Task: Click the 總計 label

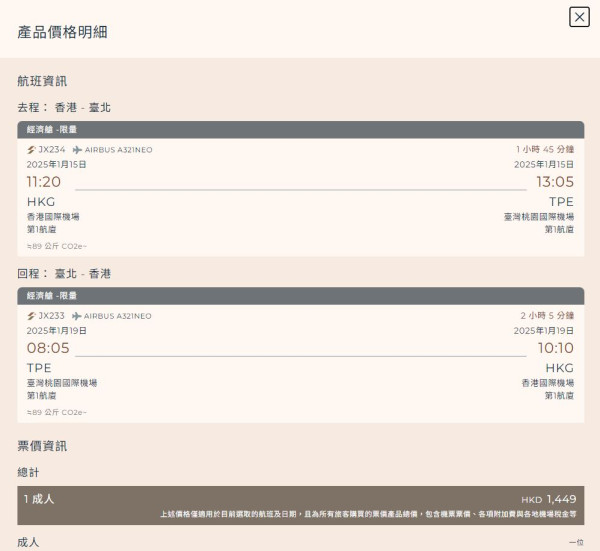Action: point(28,473)
